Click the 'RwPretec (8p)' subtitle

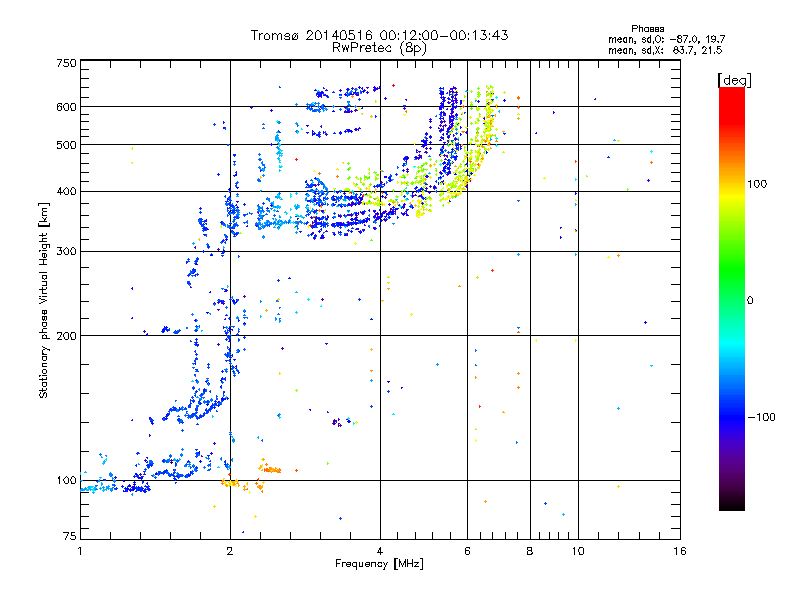379,48
